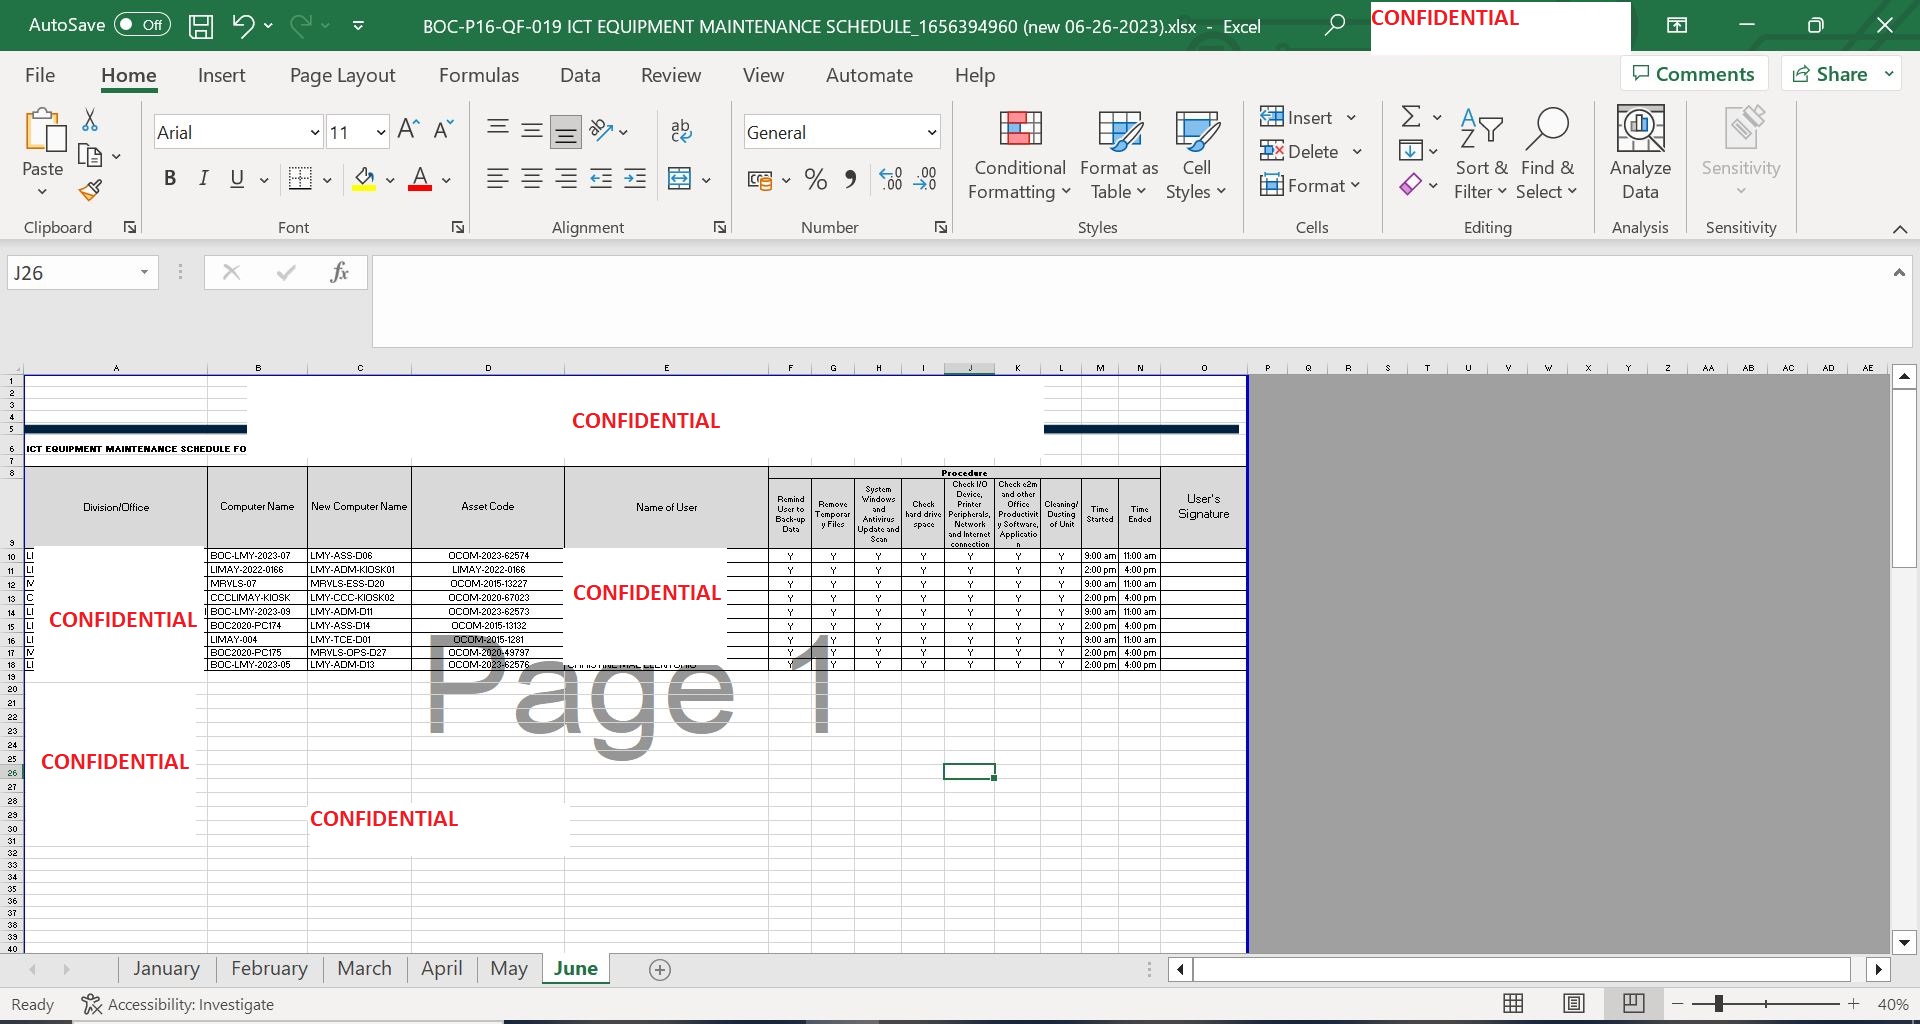Click the Increase Decimal icon
The image size is (1920, 1024).
pos(891,180)
